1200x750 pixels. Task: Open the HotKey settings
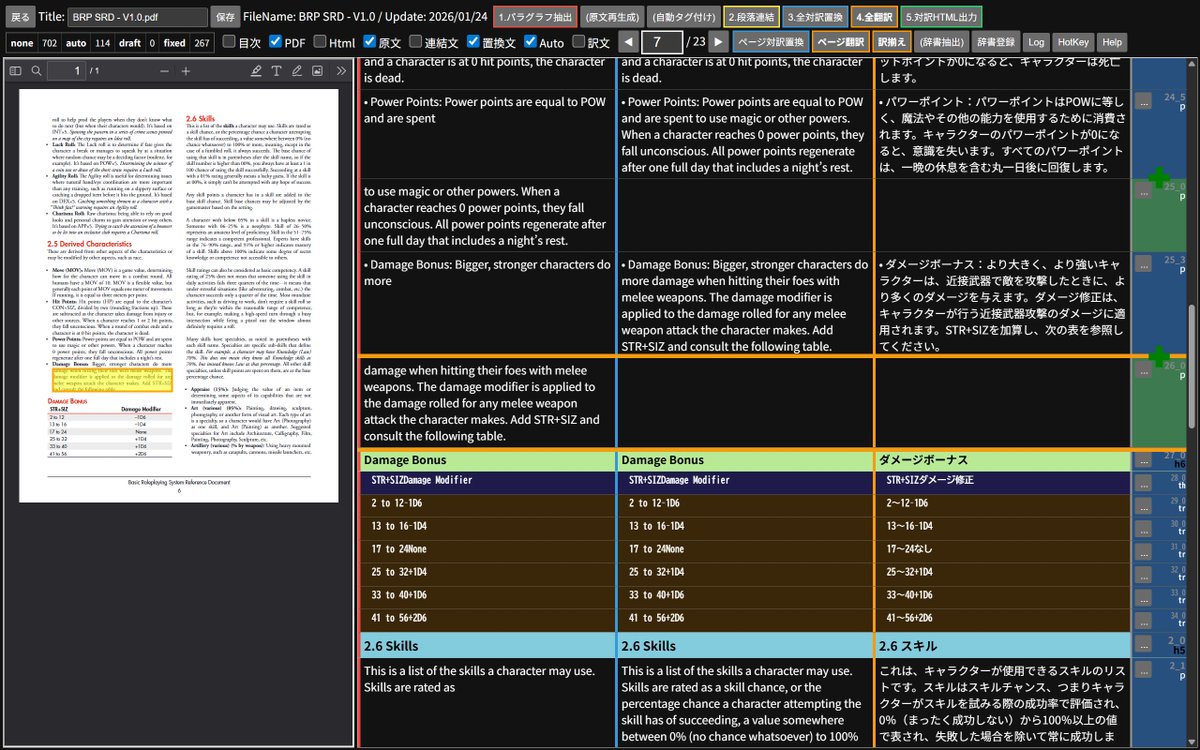[1072, 42]
